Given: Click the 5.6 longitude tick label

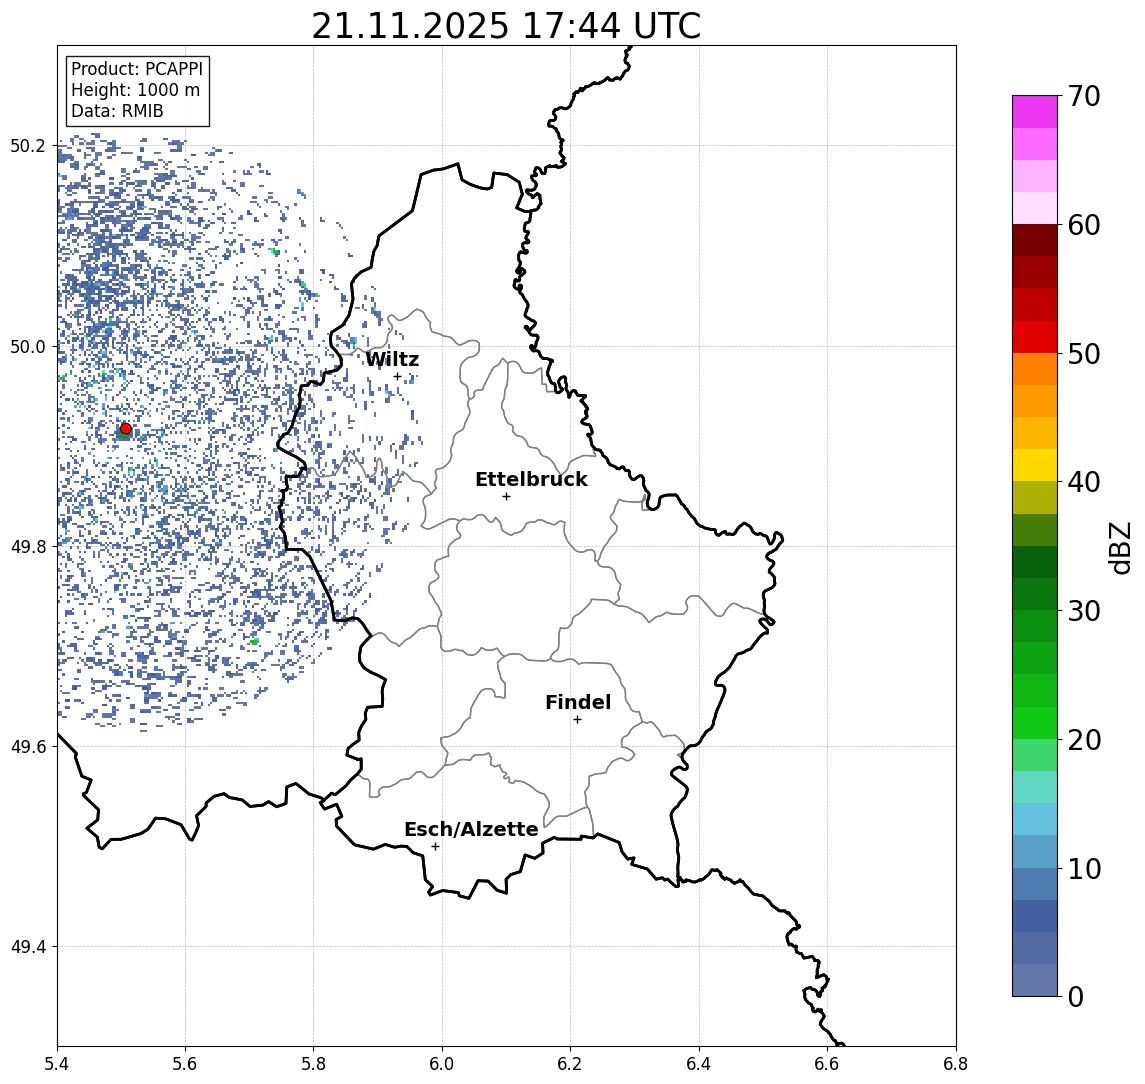Looking at the screenshot, I should [x=185, y=1064].
